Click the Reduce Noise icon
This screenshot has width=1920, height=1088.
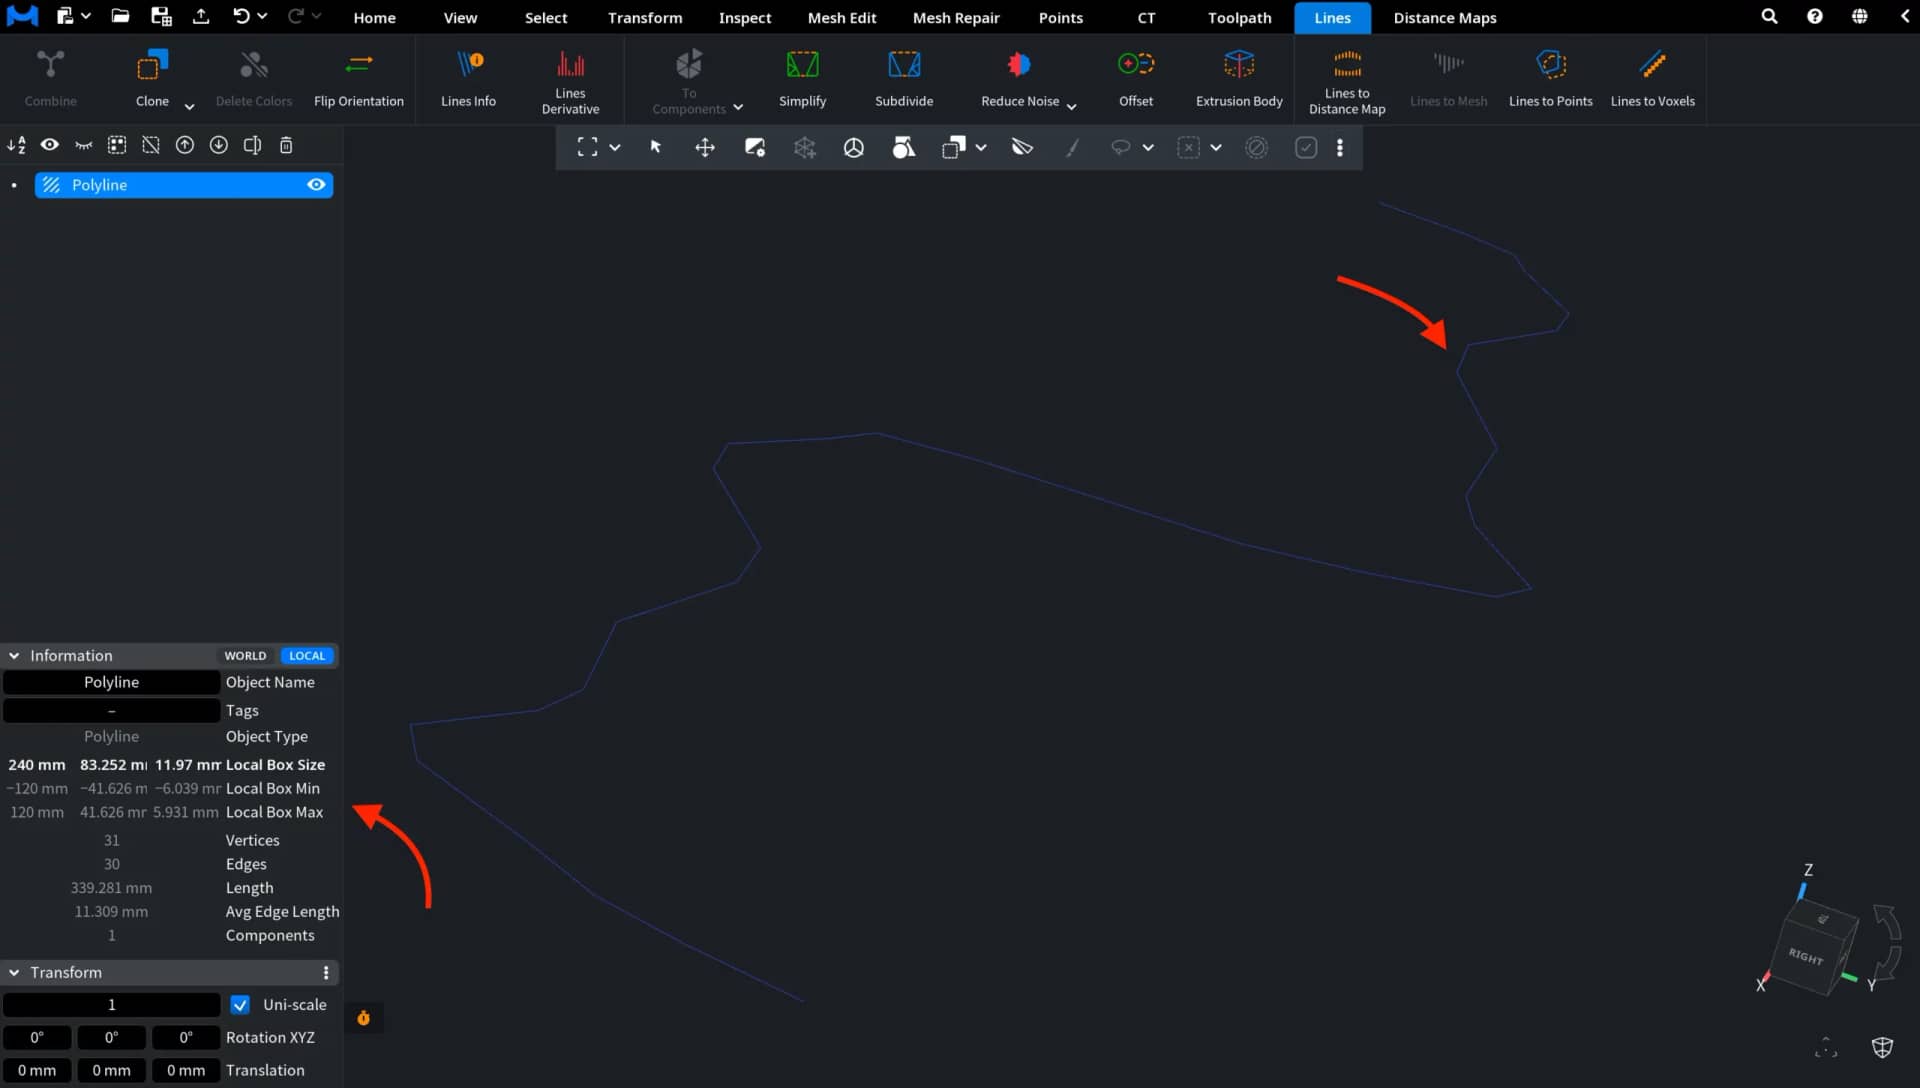(x=1019, y=65)
